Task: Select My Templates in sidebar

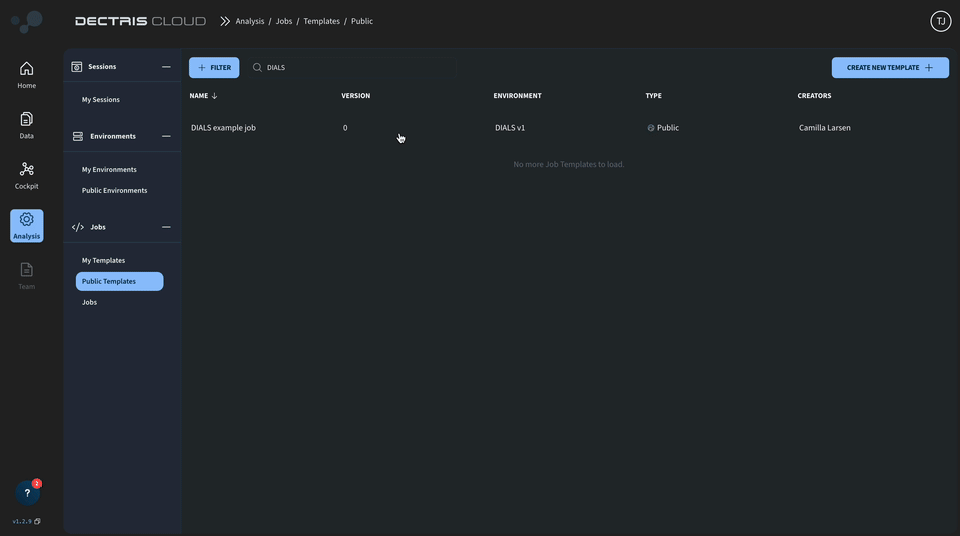Action: click(x=103, y=260)
